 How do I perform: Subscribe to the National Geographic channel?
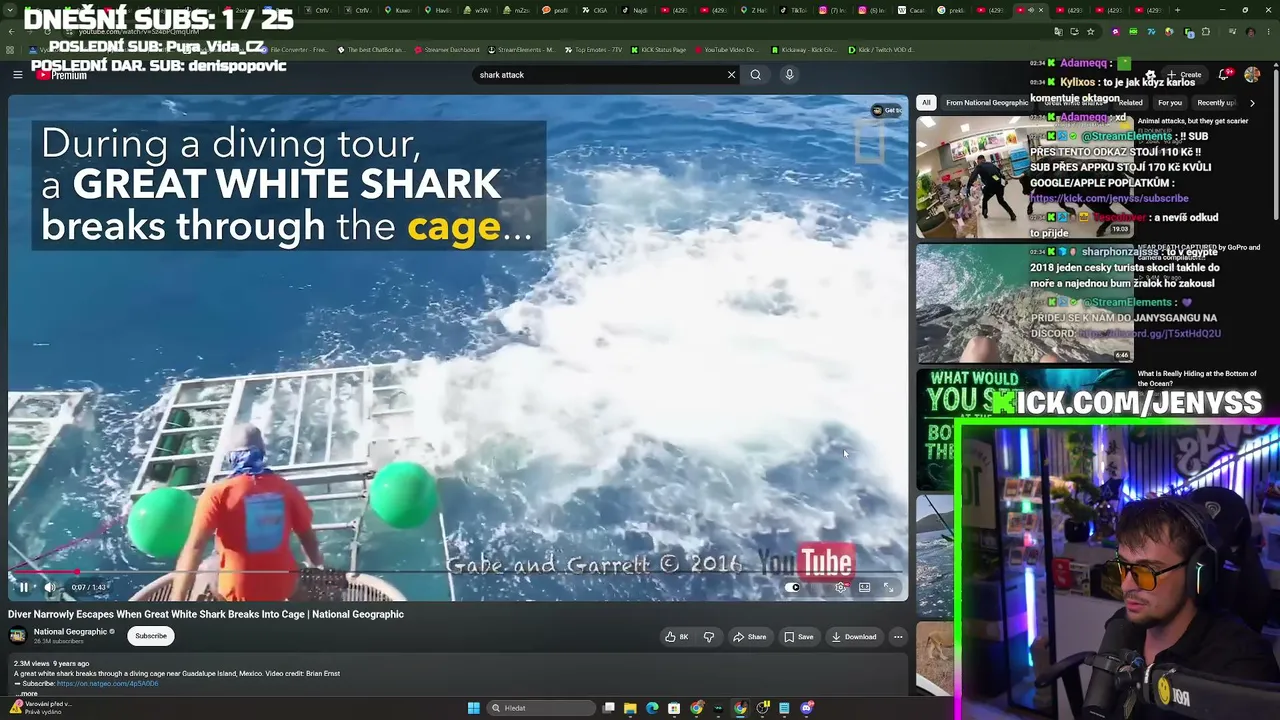151,636
